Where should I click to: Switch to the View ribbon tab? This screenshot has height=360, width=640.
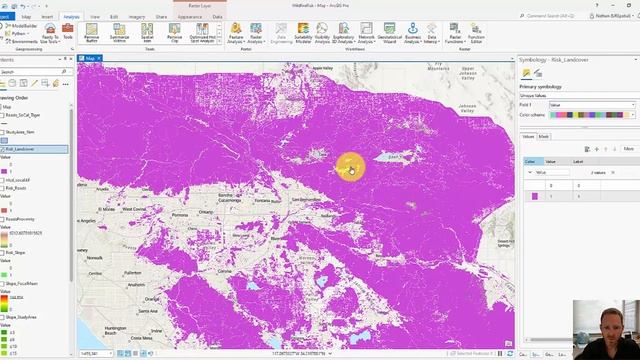click(95, 17)
